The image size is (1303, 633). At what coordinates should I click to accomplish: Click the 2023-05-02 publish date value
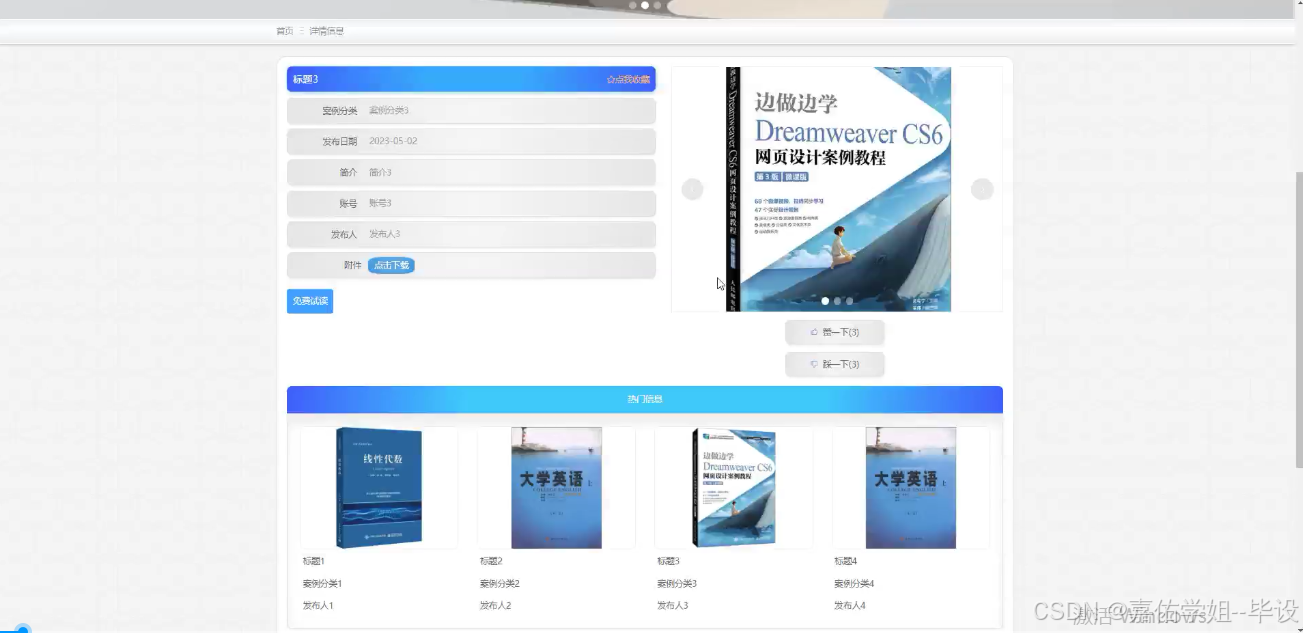(x=393, y=141)
